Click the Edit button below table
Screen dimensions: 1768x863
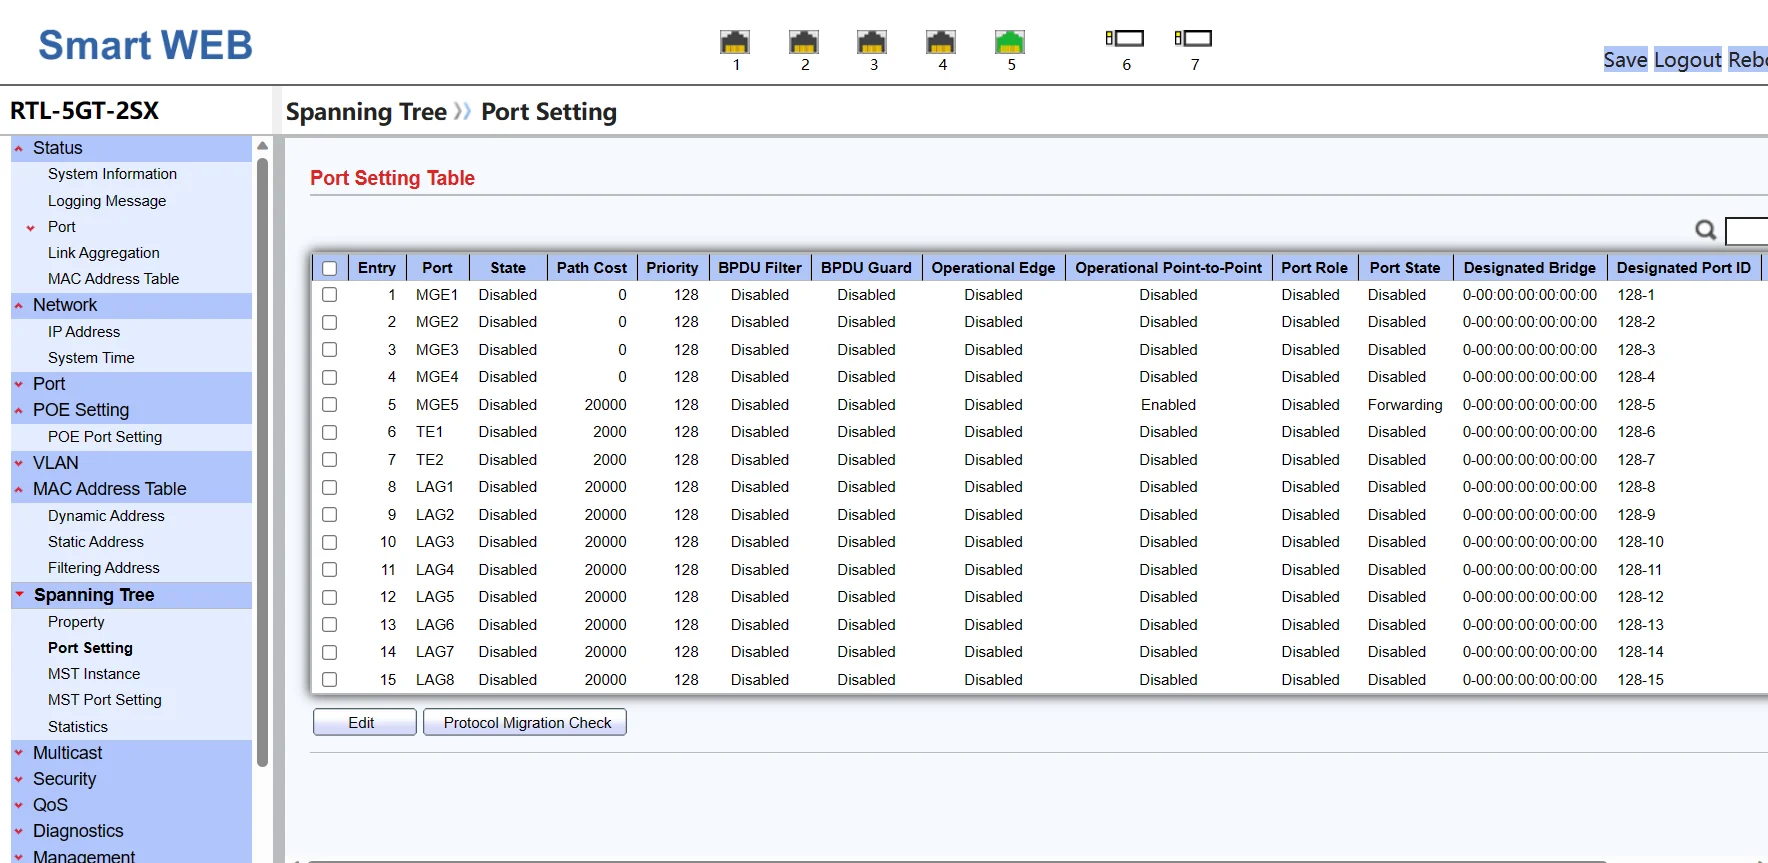pyautogui.click(x=364, y=722)
